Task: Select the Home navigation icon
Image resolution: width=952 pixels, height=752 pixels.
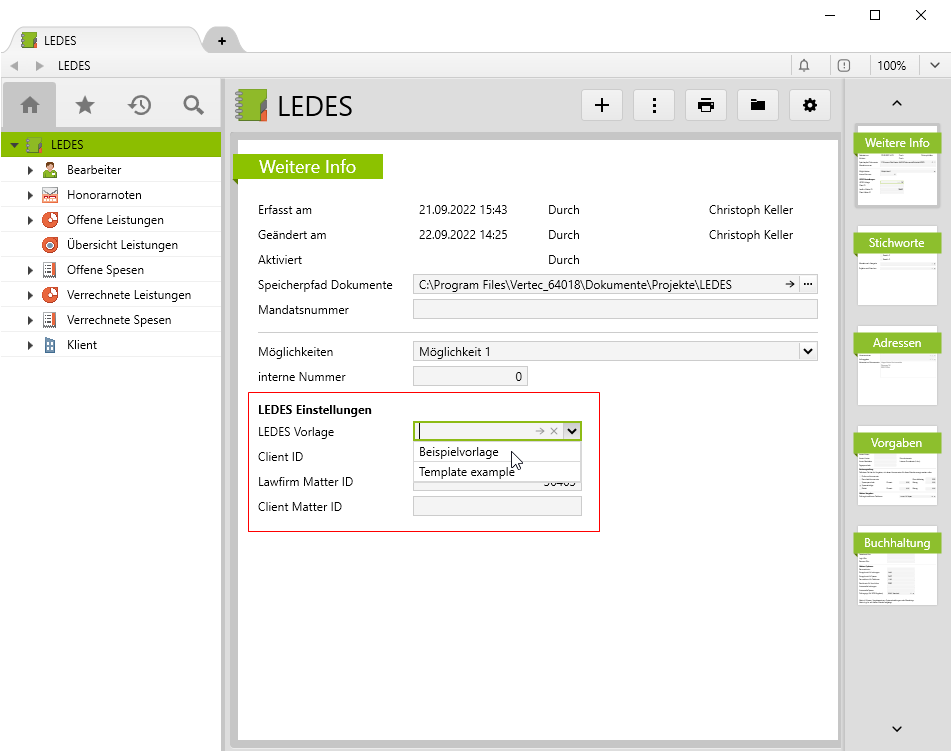Action: [29, 104]
